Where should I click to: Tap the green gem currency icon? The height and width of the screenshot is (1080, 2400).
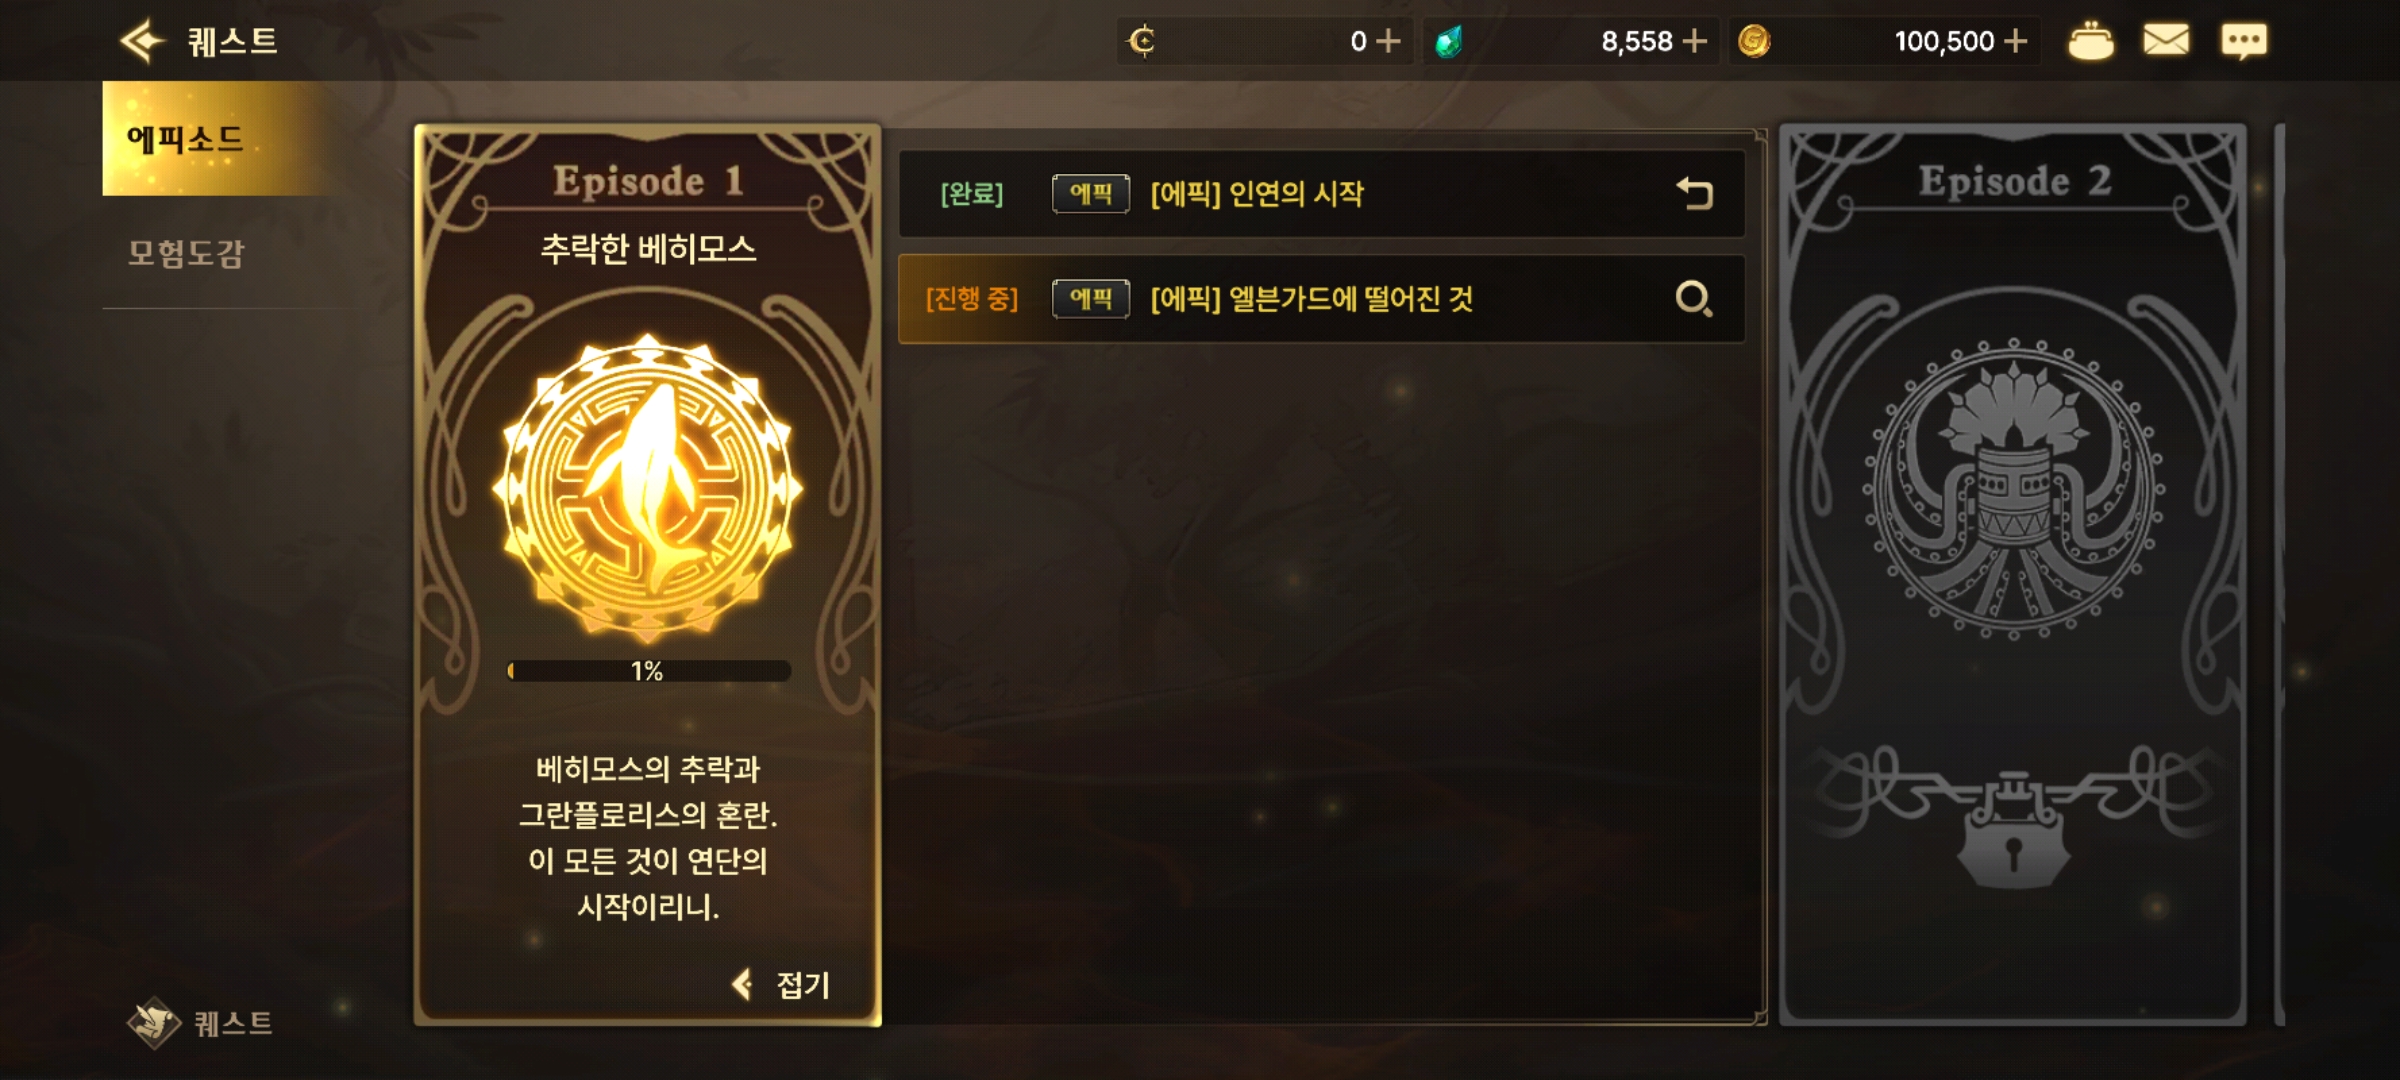point(1448,41)
